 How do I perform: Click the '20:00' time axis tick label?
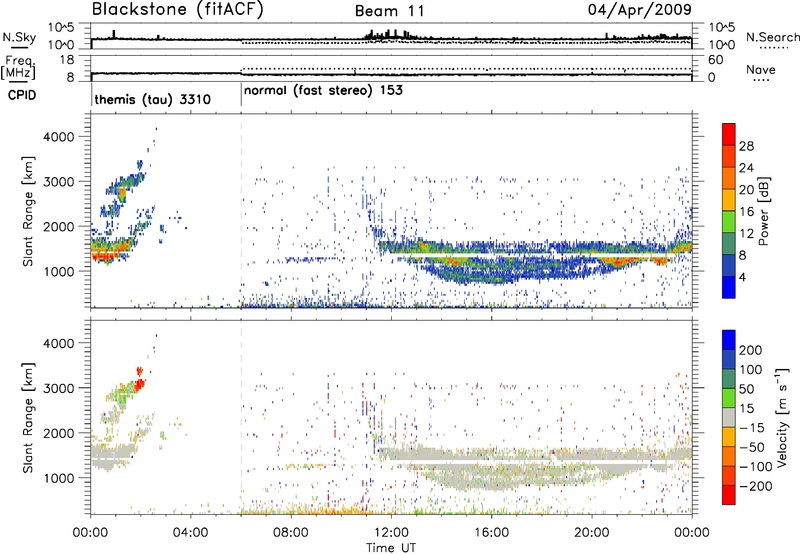591,533
